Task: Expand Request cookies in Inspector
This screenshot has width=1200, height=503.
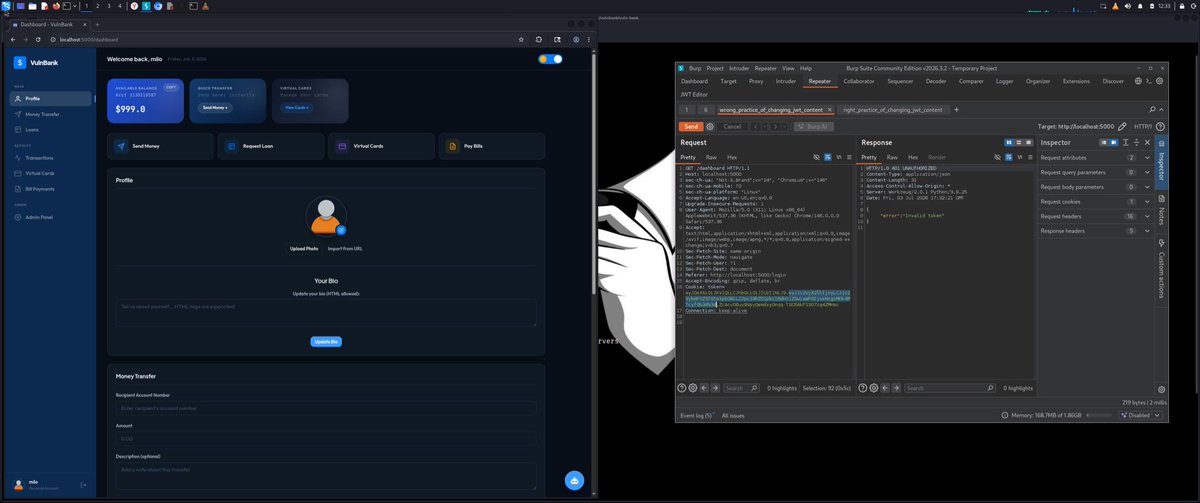Action: coord(1096,201)
